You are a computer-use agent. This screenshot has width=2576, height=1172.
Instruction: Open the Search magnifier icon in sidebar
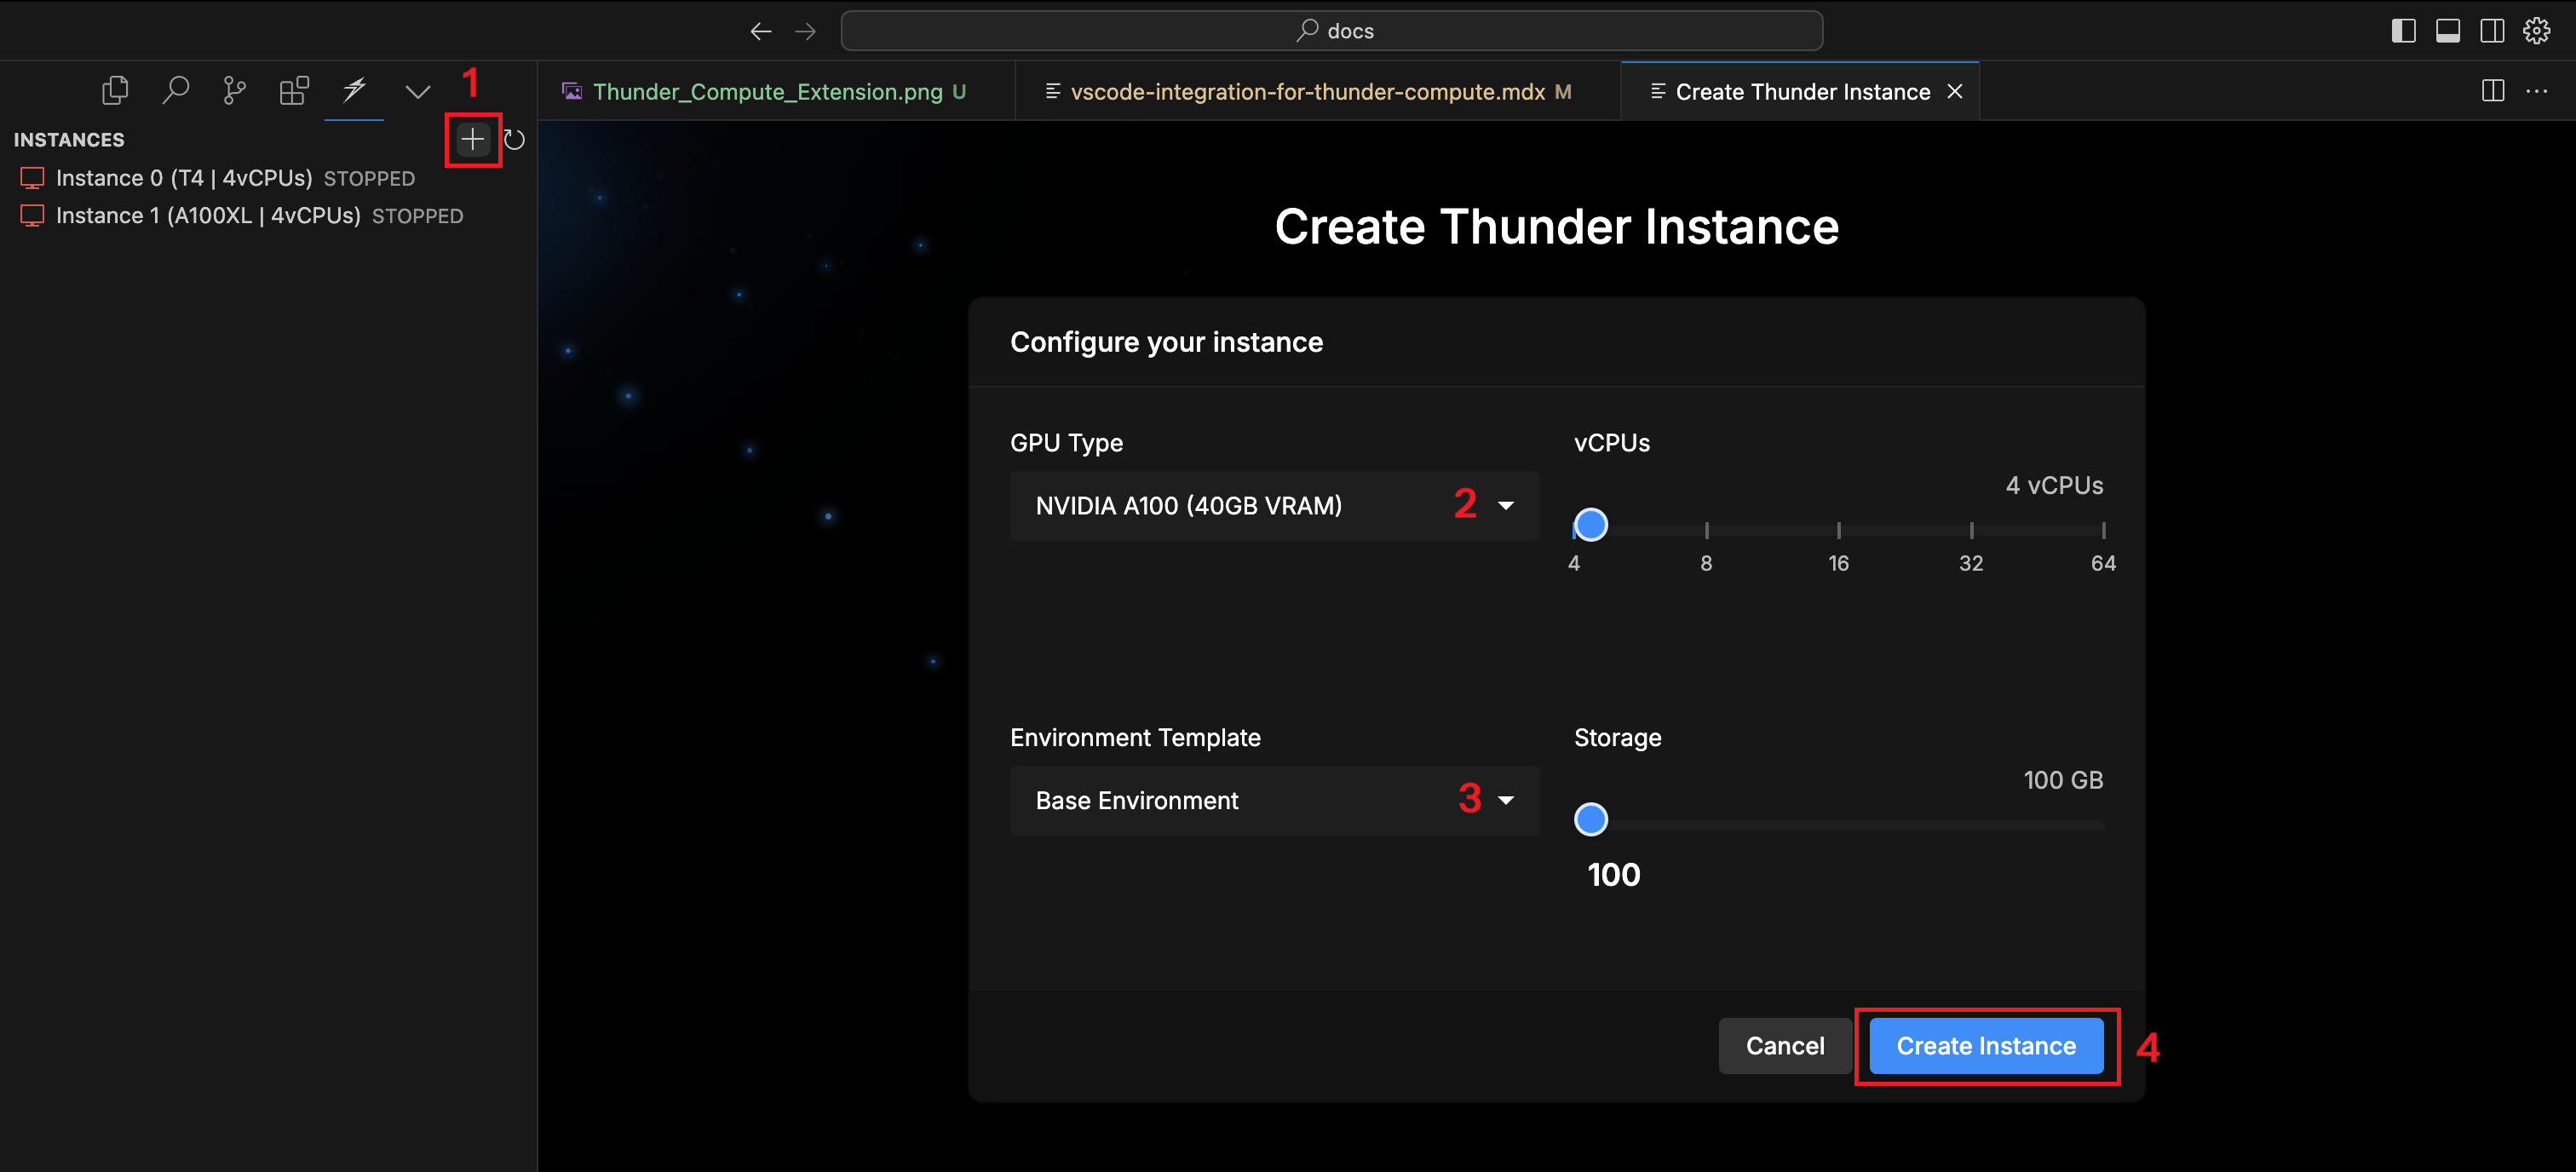click(x=175, y=91)
